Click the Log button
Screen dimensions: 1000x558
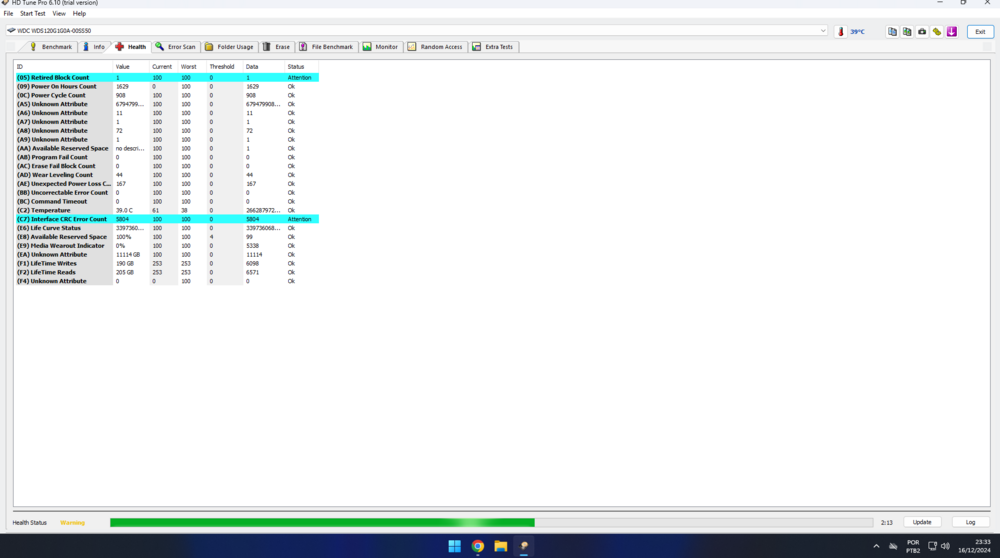click(x=970, y=522)
